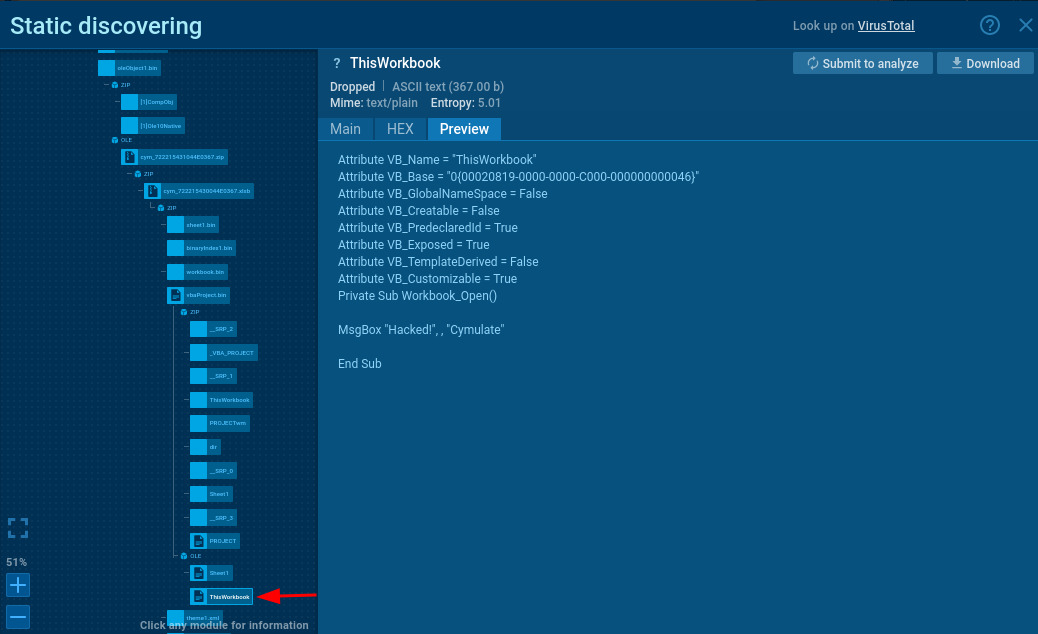Image resolution: width=1038 pixels, height=634 pixels.
Task: Click the cym_722215431044E0367.zip archive node
Action: [174, 157]
